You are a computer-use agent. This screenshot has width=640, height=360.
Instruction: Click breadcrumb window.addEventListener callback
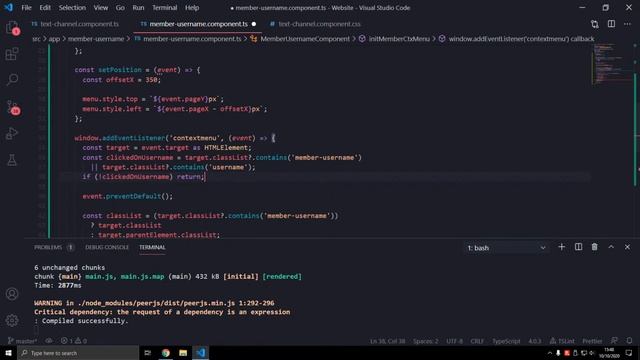tap(516, 39)
